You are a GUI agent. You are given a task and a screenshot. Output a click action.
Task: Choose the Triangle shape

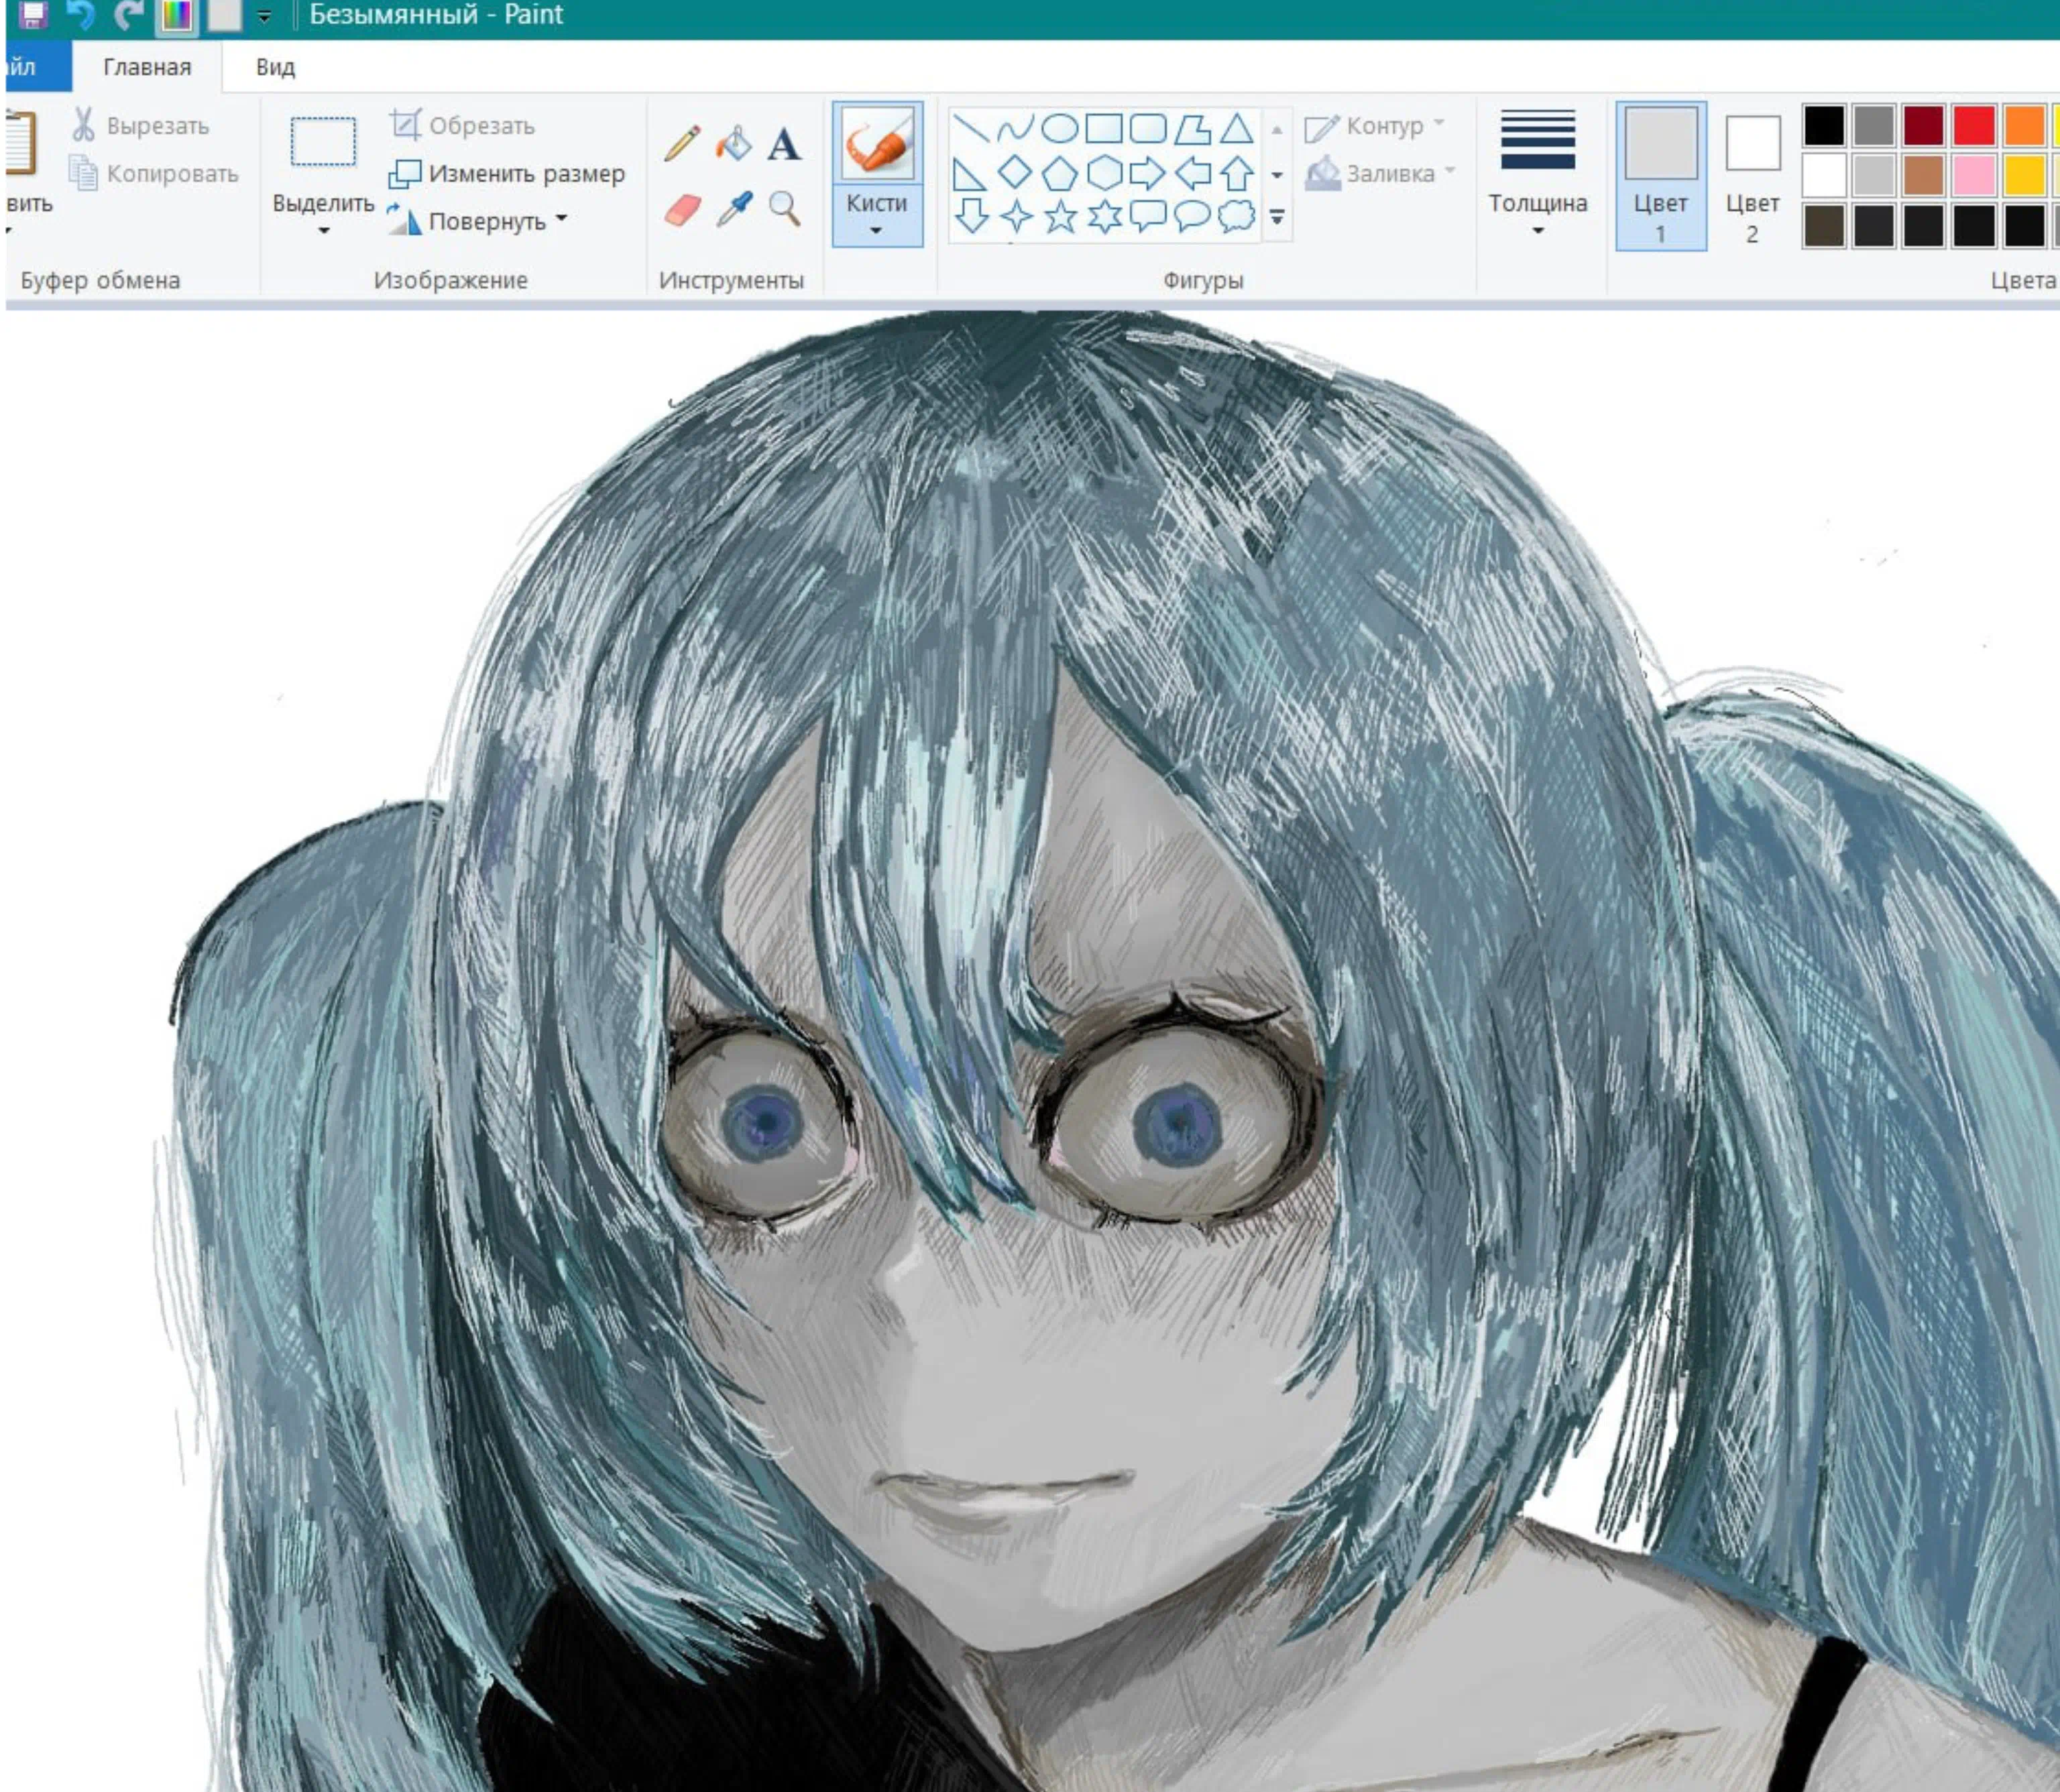tap(1236, 128)
